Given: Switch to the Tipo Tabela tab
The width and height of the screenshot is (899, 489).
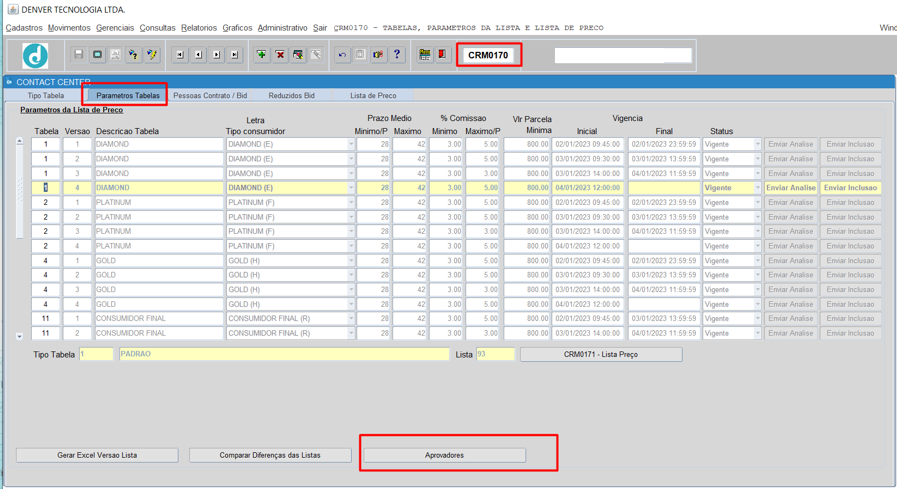Looking at the screenshot, I should [x=46, y=96].
